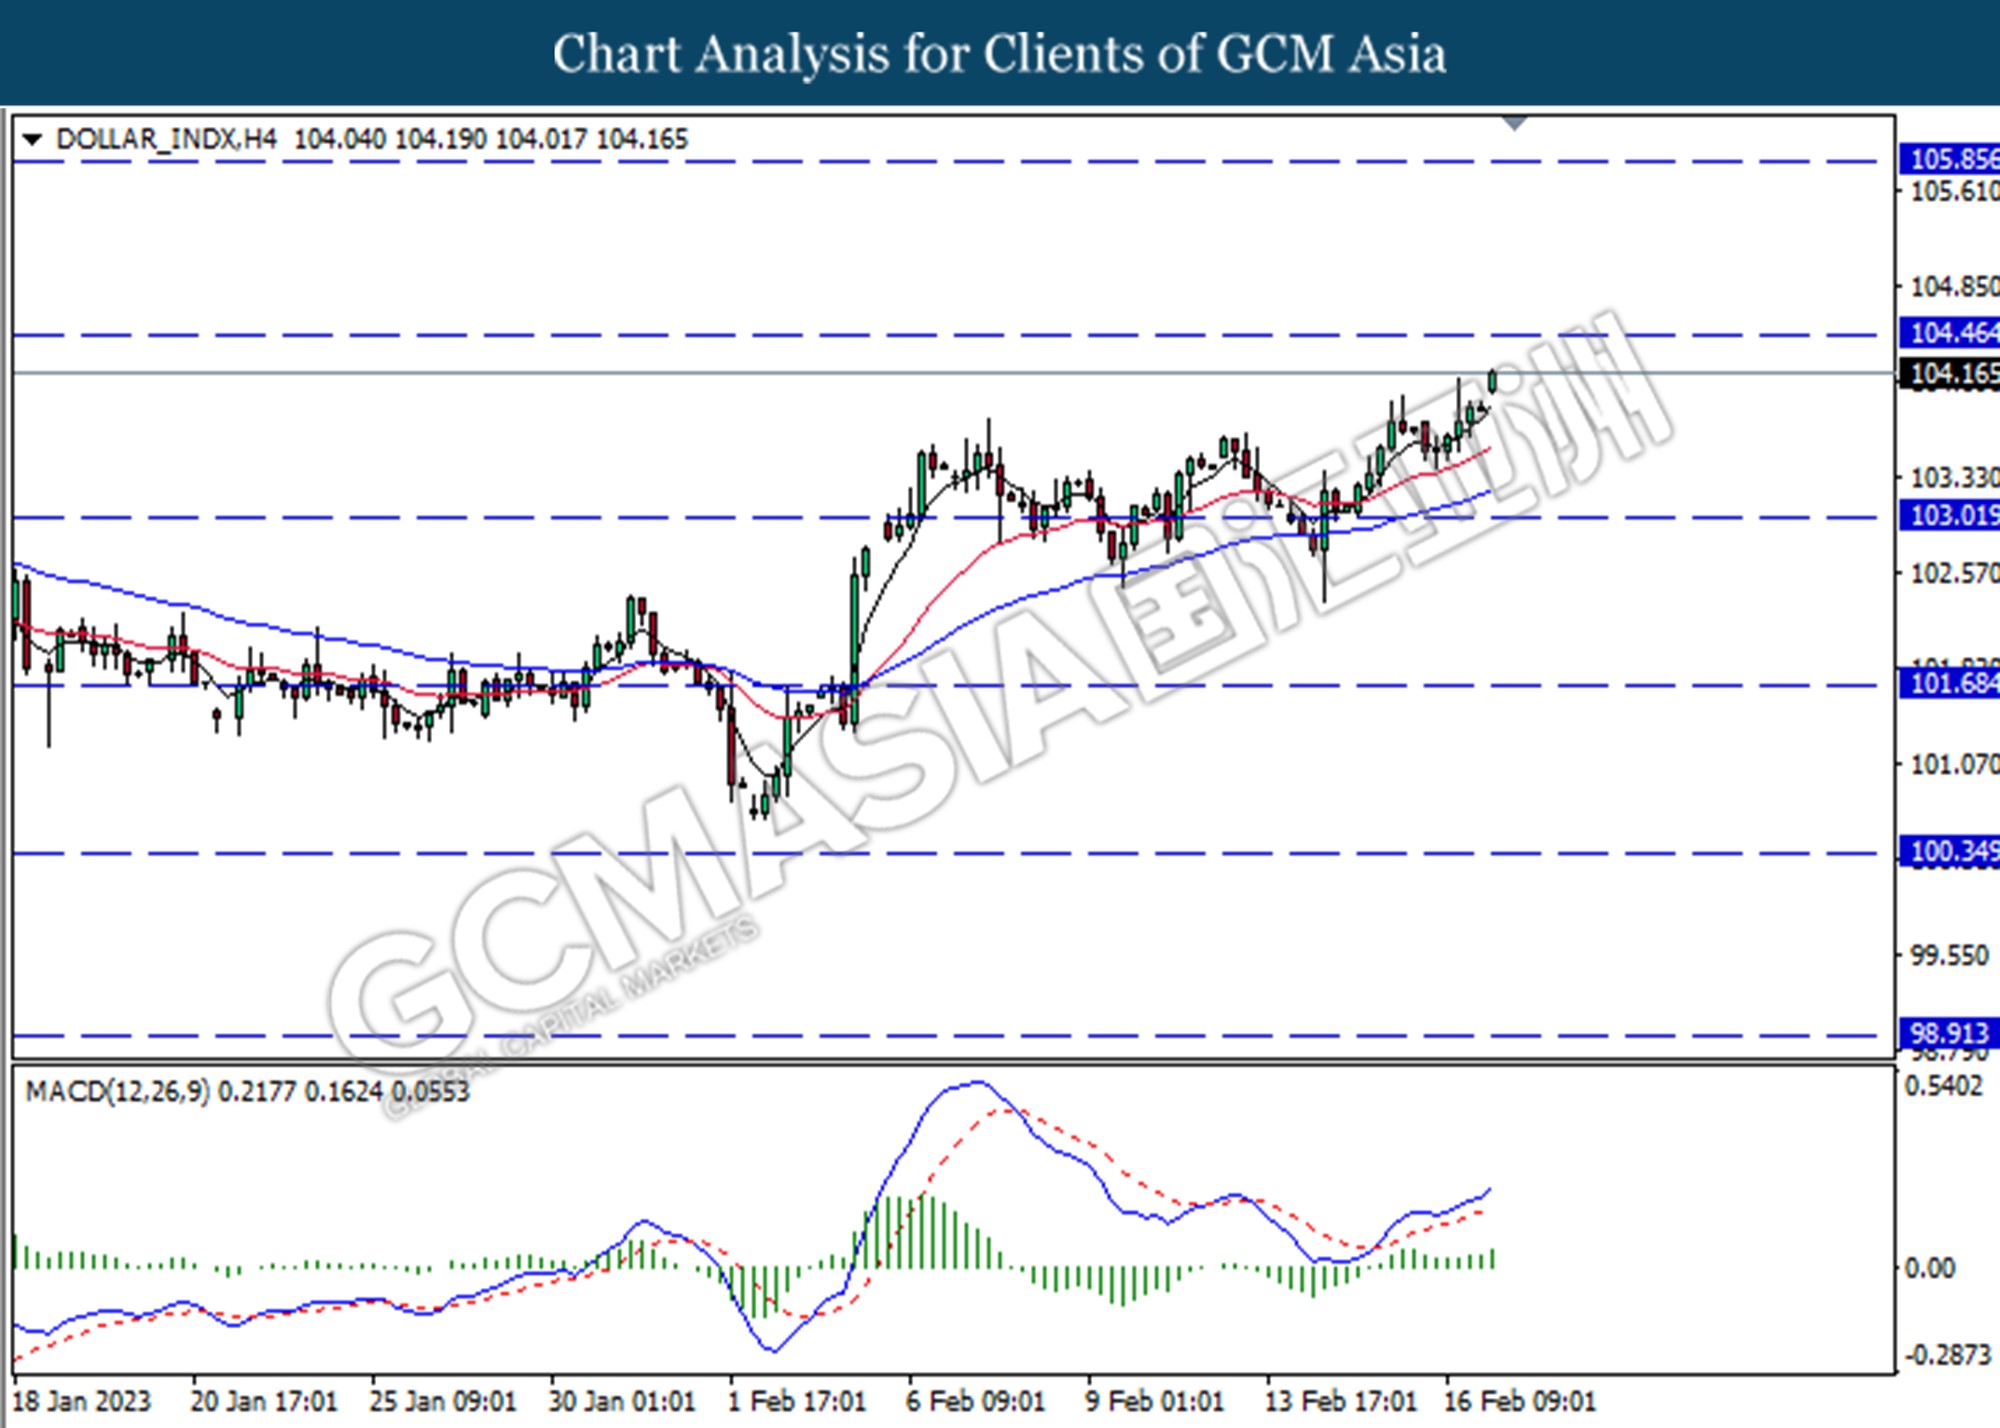Click the 25 Jan 09:01 time label

click(442, 1401)
